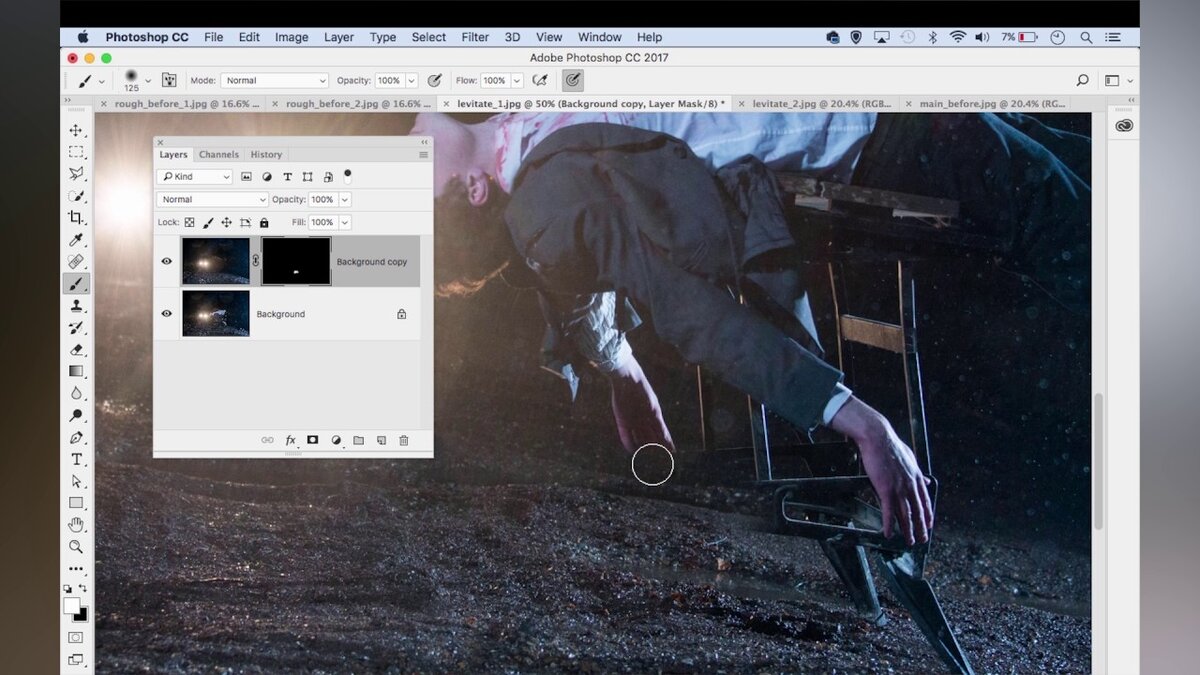Open the layer blending mode dropdown
Viewport: 1200px width, 675px height.
click(x=213, y=200)
